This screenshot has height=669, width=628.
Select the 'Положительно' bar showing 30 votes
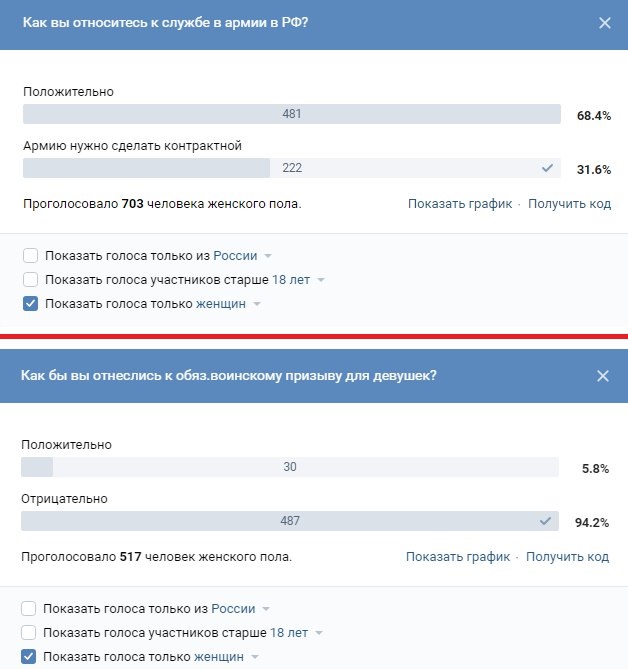(289, 467)
